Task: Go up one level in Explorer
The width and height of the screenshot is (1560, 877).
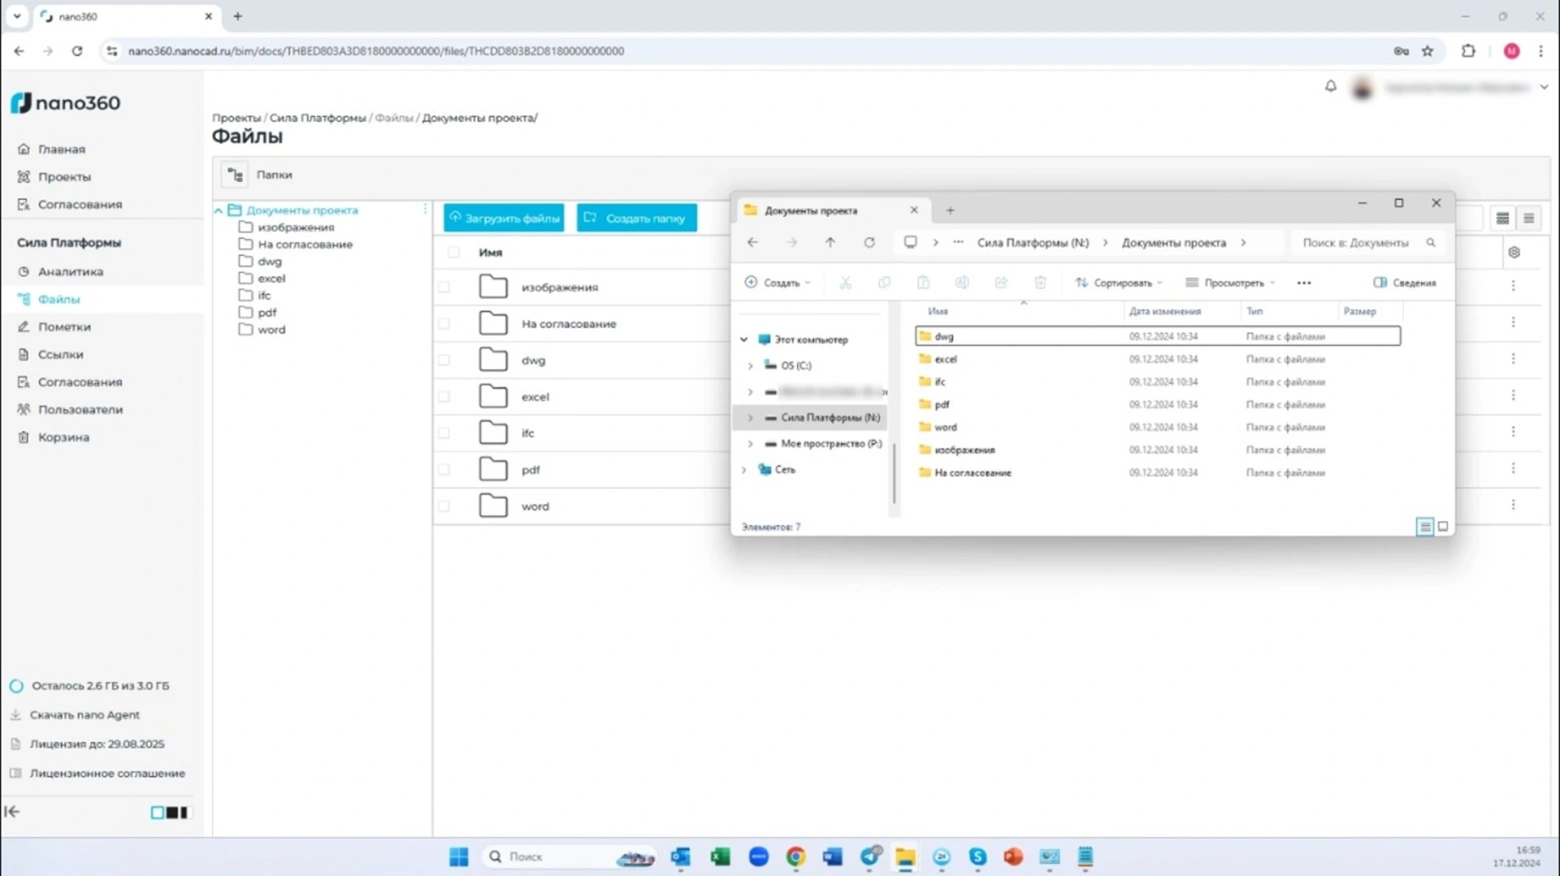Action: (x=830, y=243)
